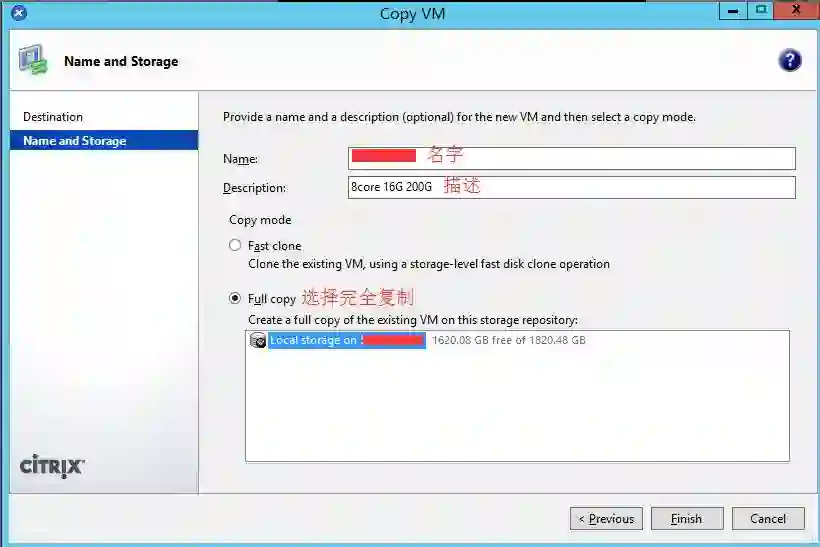
Task: Click the Previous button
Action: click(x=606, y=518)
